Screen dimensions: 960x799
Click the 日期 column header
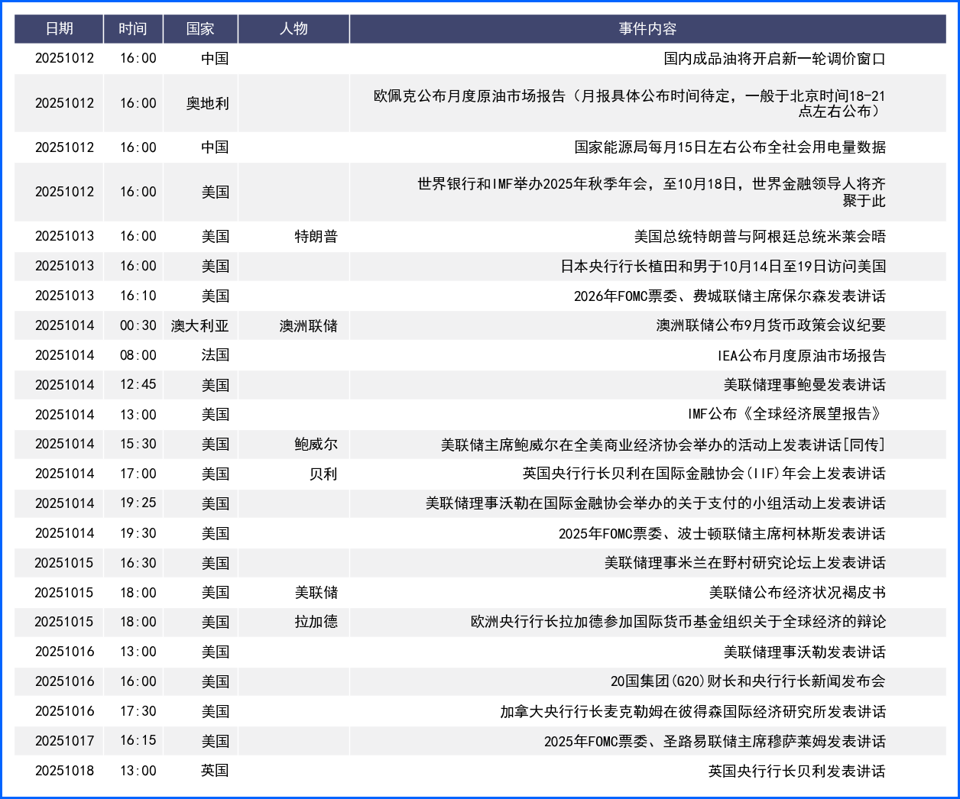[x=59, y=29]
